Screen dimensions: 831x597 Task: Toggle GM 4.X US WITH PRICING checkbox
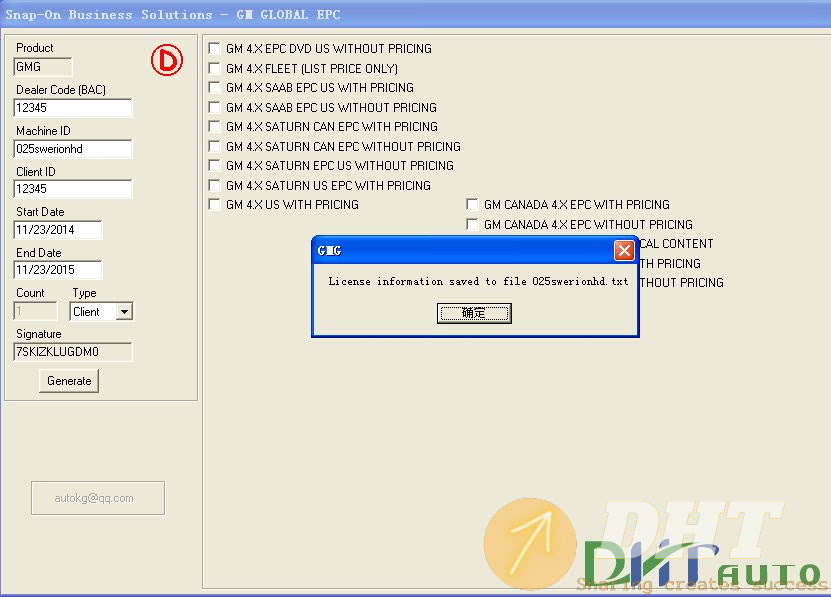(214, 205)
